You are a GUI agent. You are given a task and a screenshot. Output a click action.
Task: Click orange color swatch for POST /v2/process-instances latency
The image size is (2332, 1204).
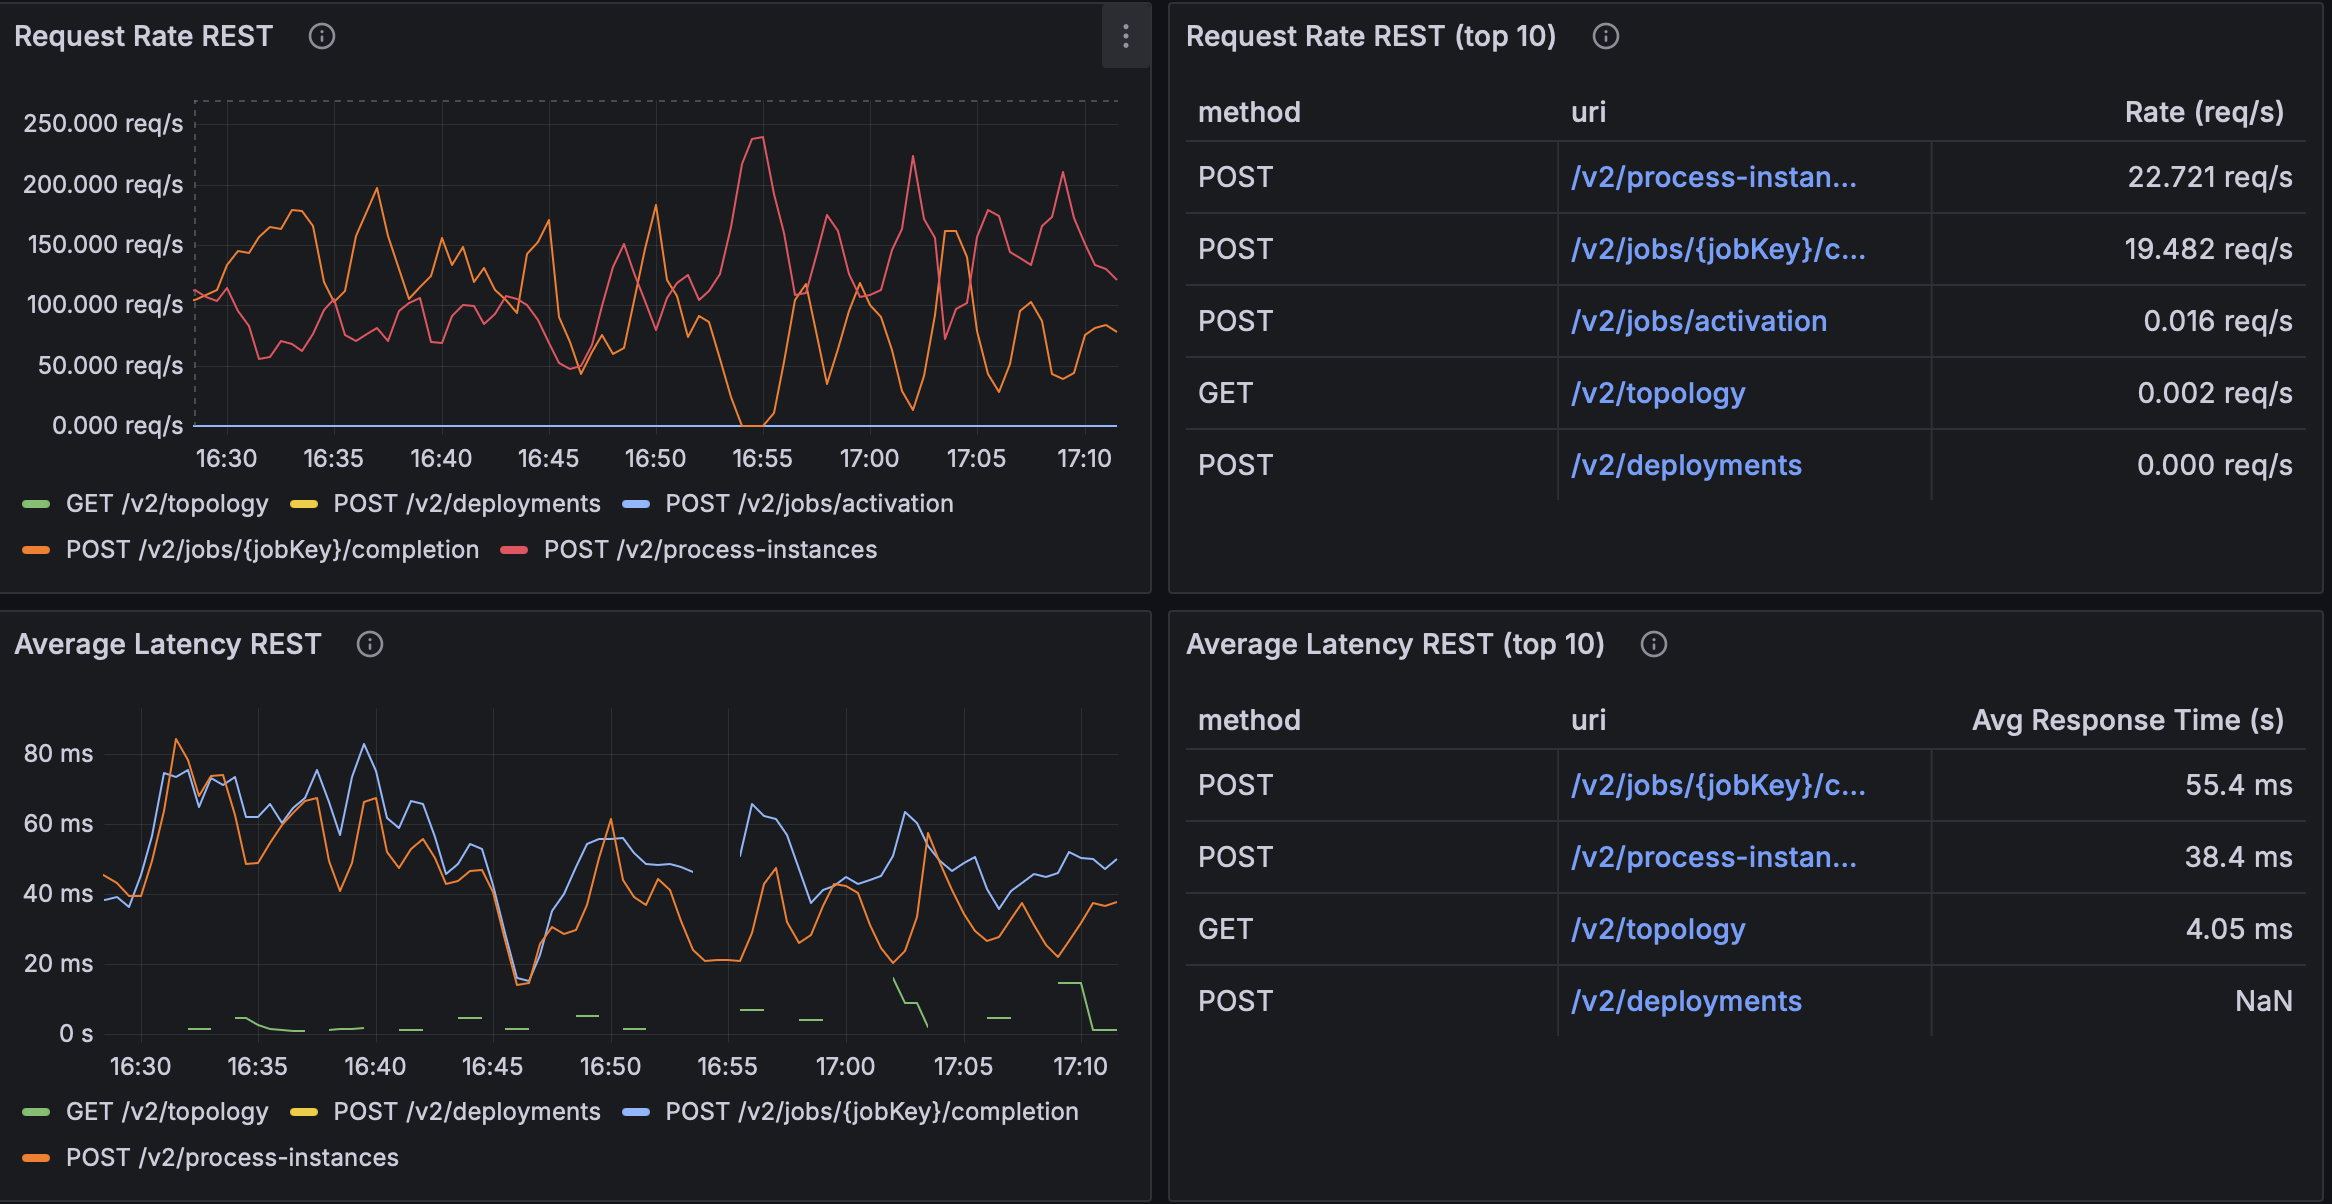tap(36, 1157)
